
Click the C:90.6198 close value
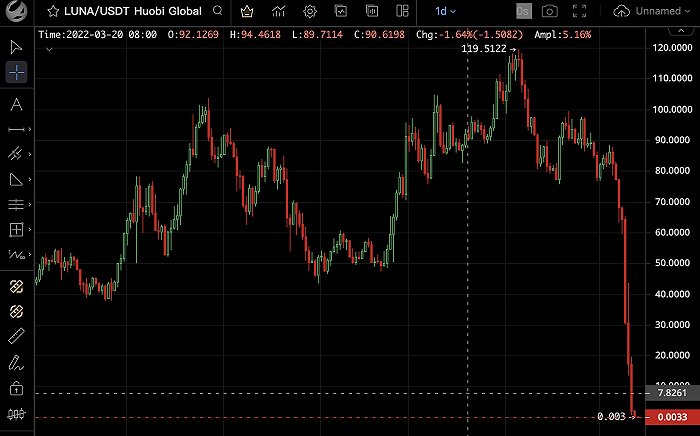pos(379,35)
